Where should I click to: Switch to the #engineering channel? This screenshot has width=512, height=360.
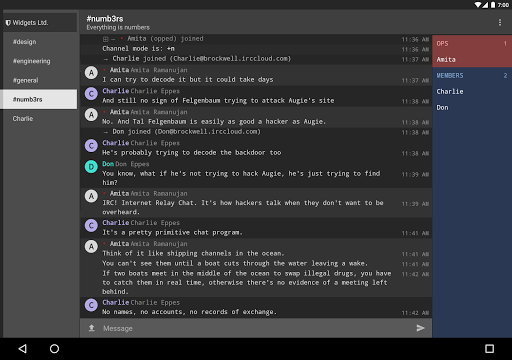coord(40,61)
